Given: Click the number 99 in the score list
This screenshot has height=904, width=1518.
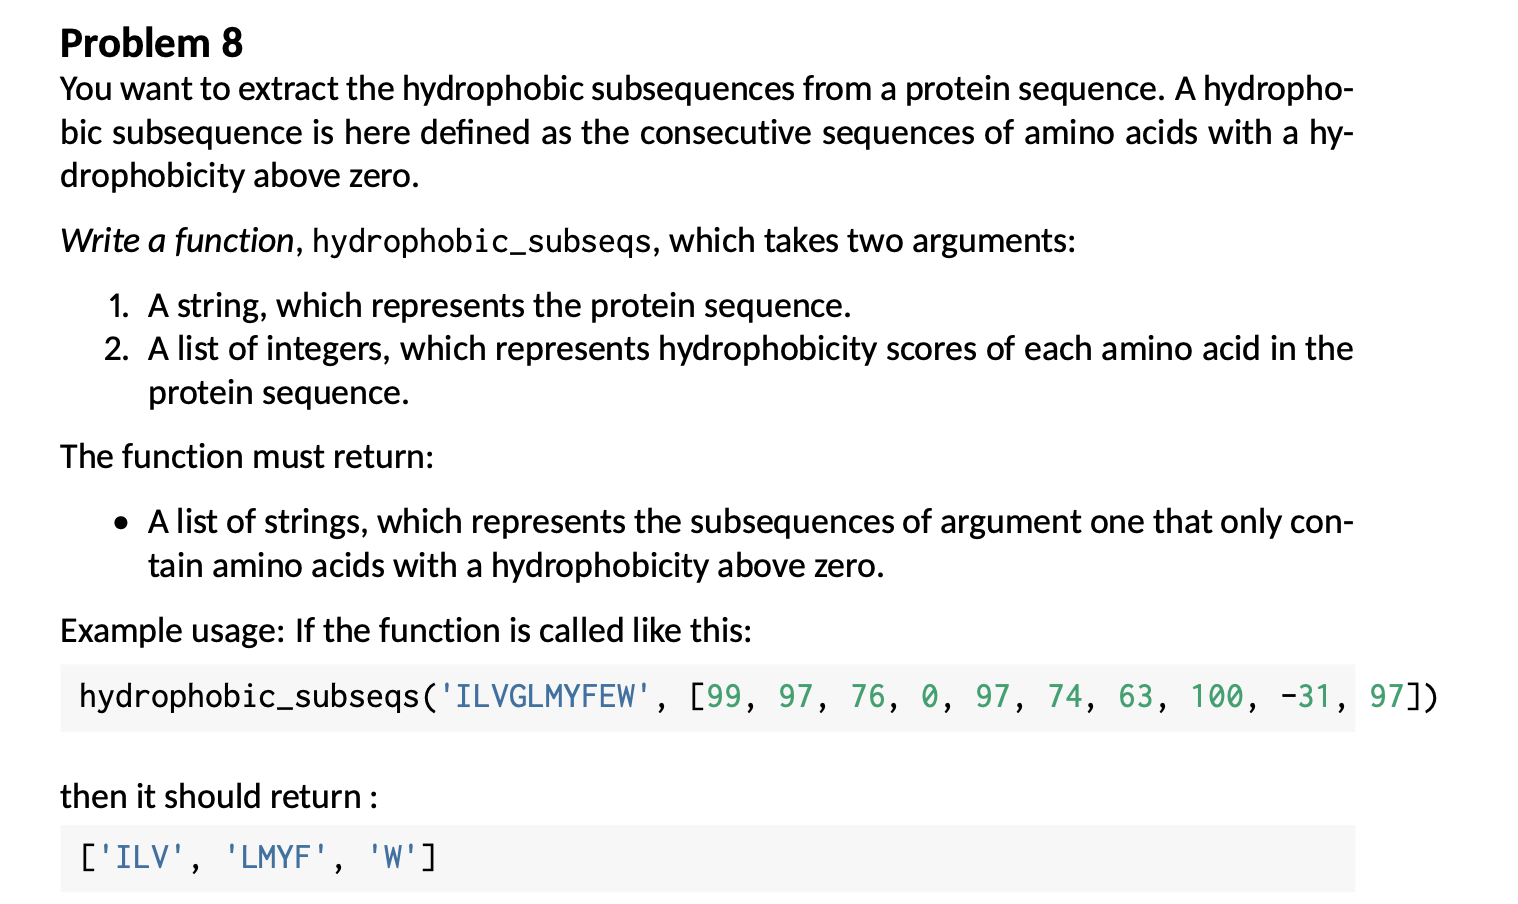Looking at the screenshot, I should click(x=724, y=696).
